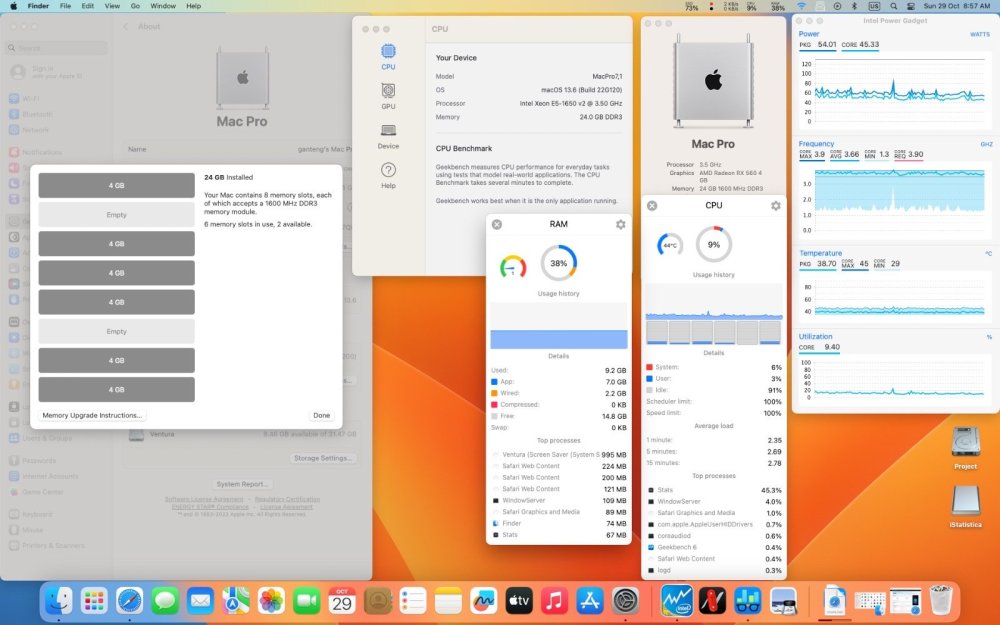
Task: Open the Finder menu
Action: click(x=38, y=6)
